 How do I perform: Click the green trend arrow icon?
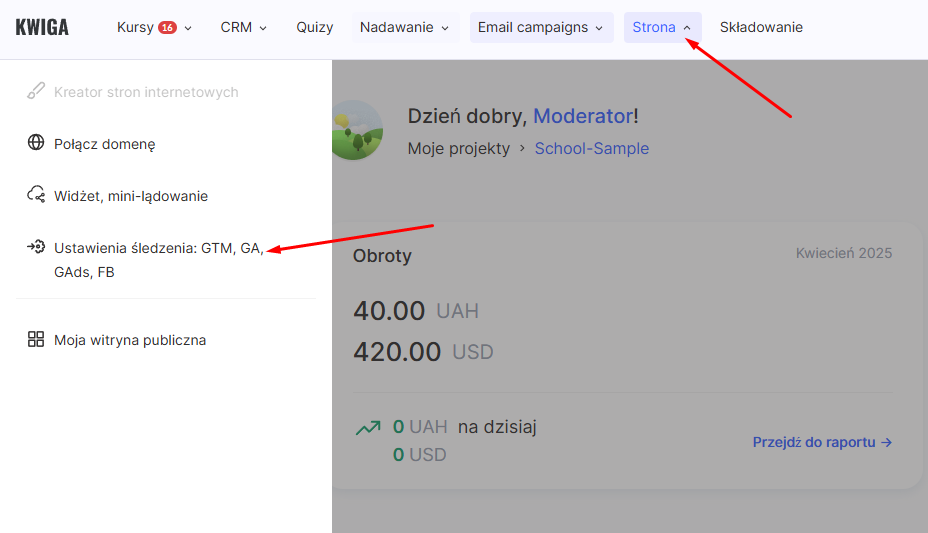[x=368, y=427]
